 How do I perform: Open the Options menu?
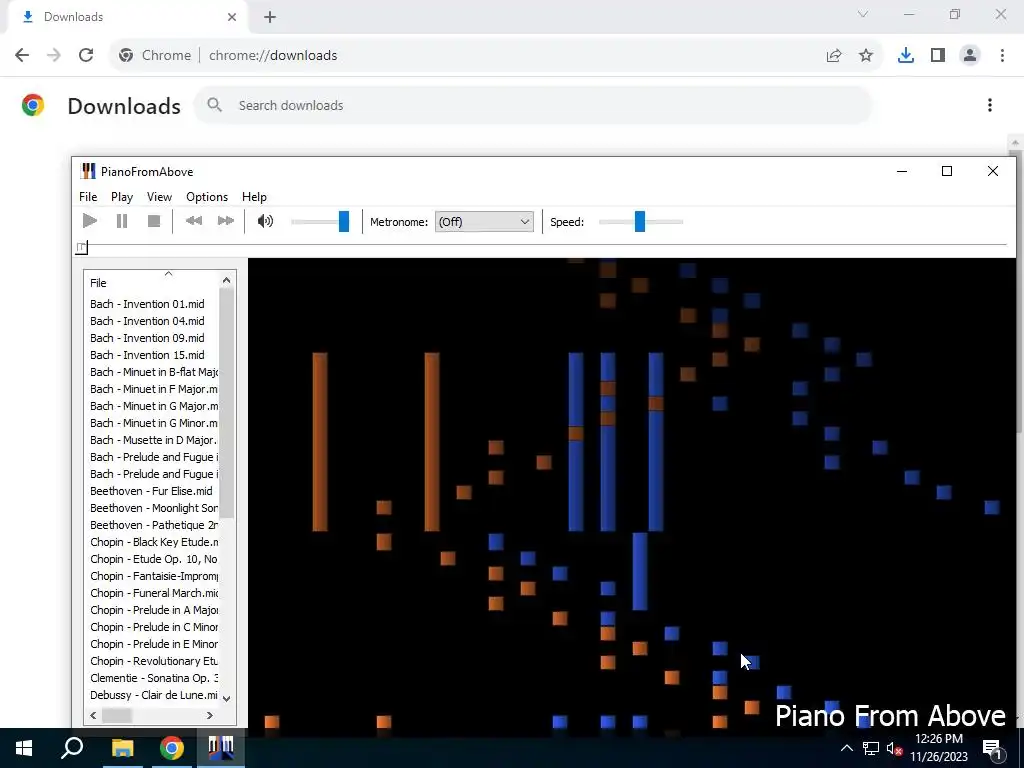click(207, 197)
